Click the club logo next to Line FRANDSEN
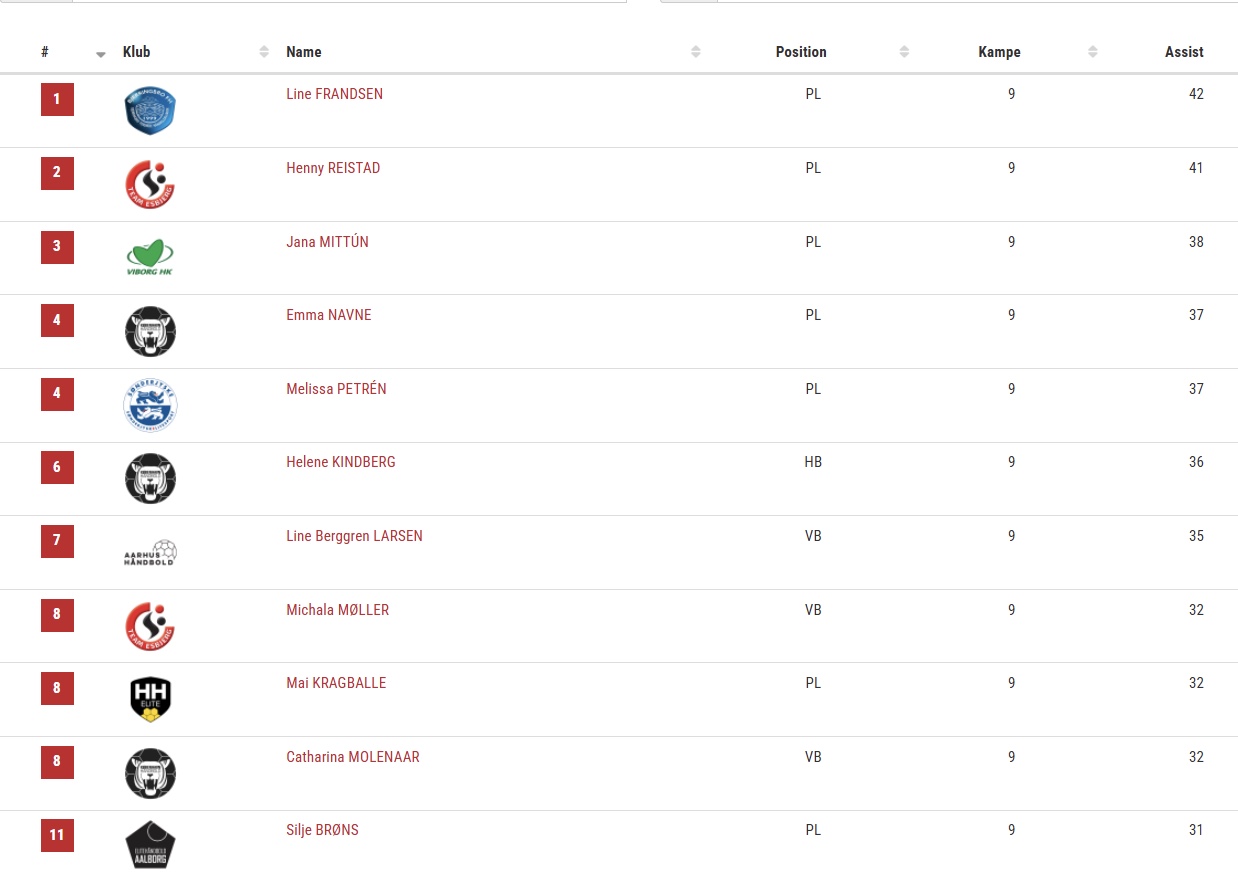This screenshot has height=879, width=1238. (x=150, y=111)
